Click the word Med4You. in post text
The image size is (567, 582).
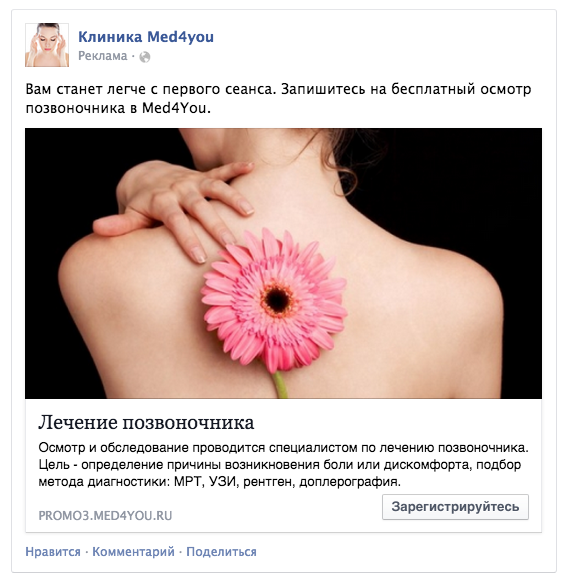177,108
